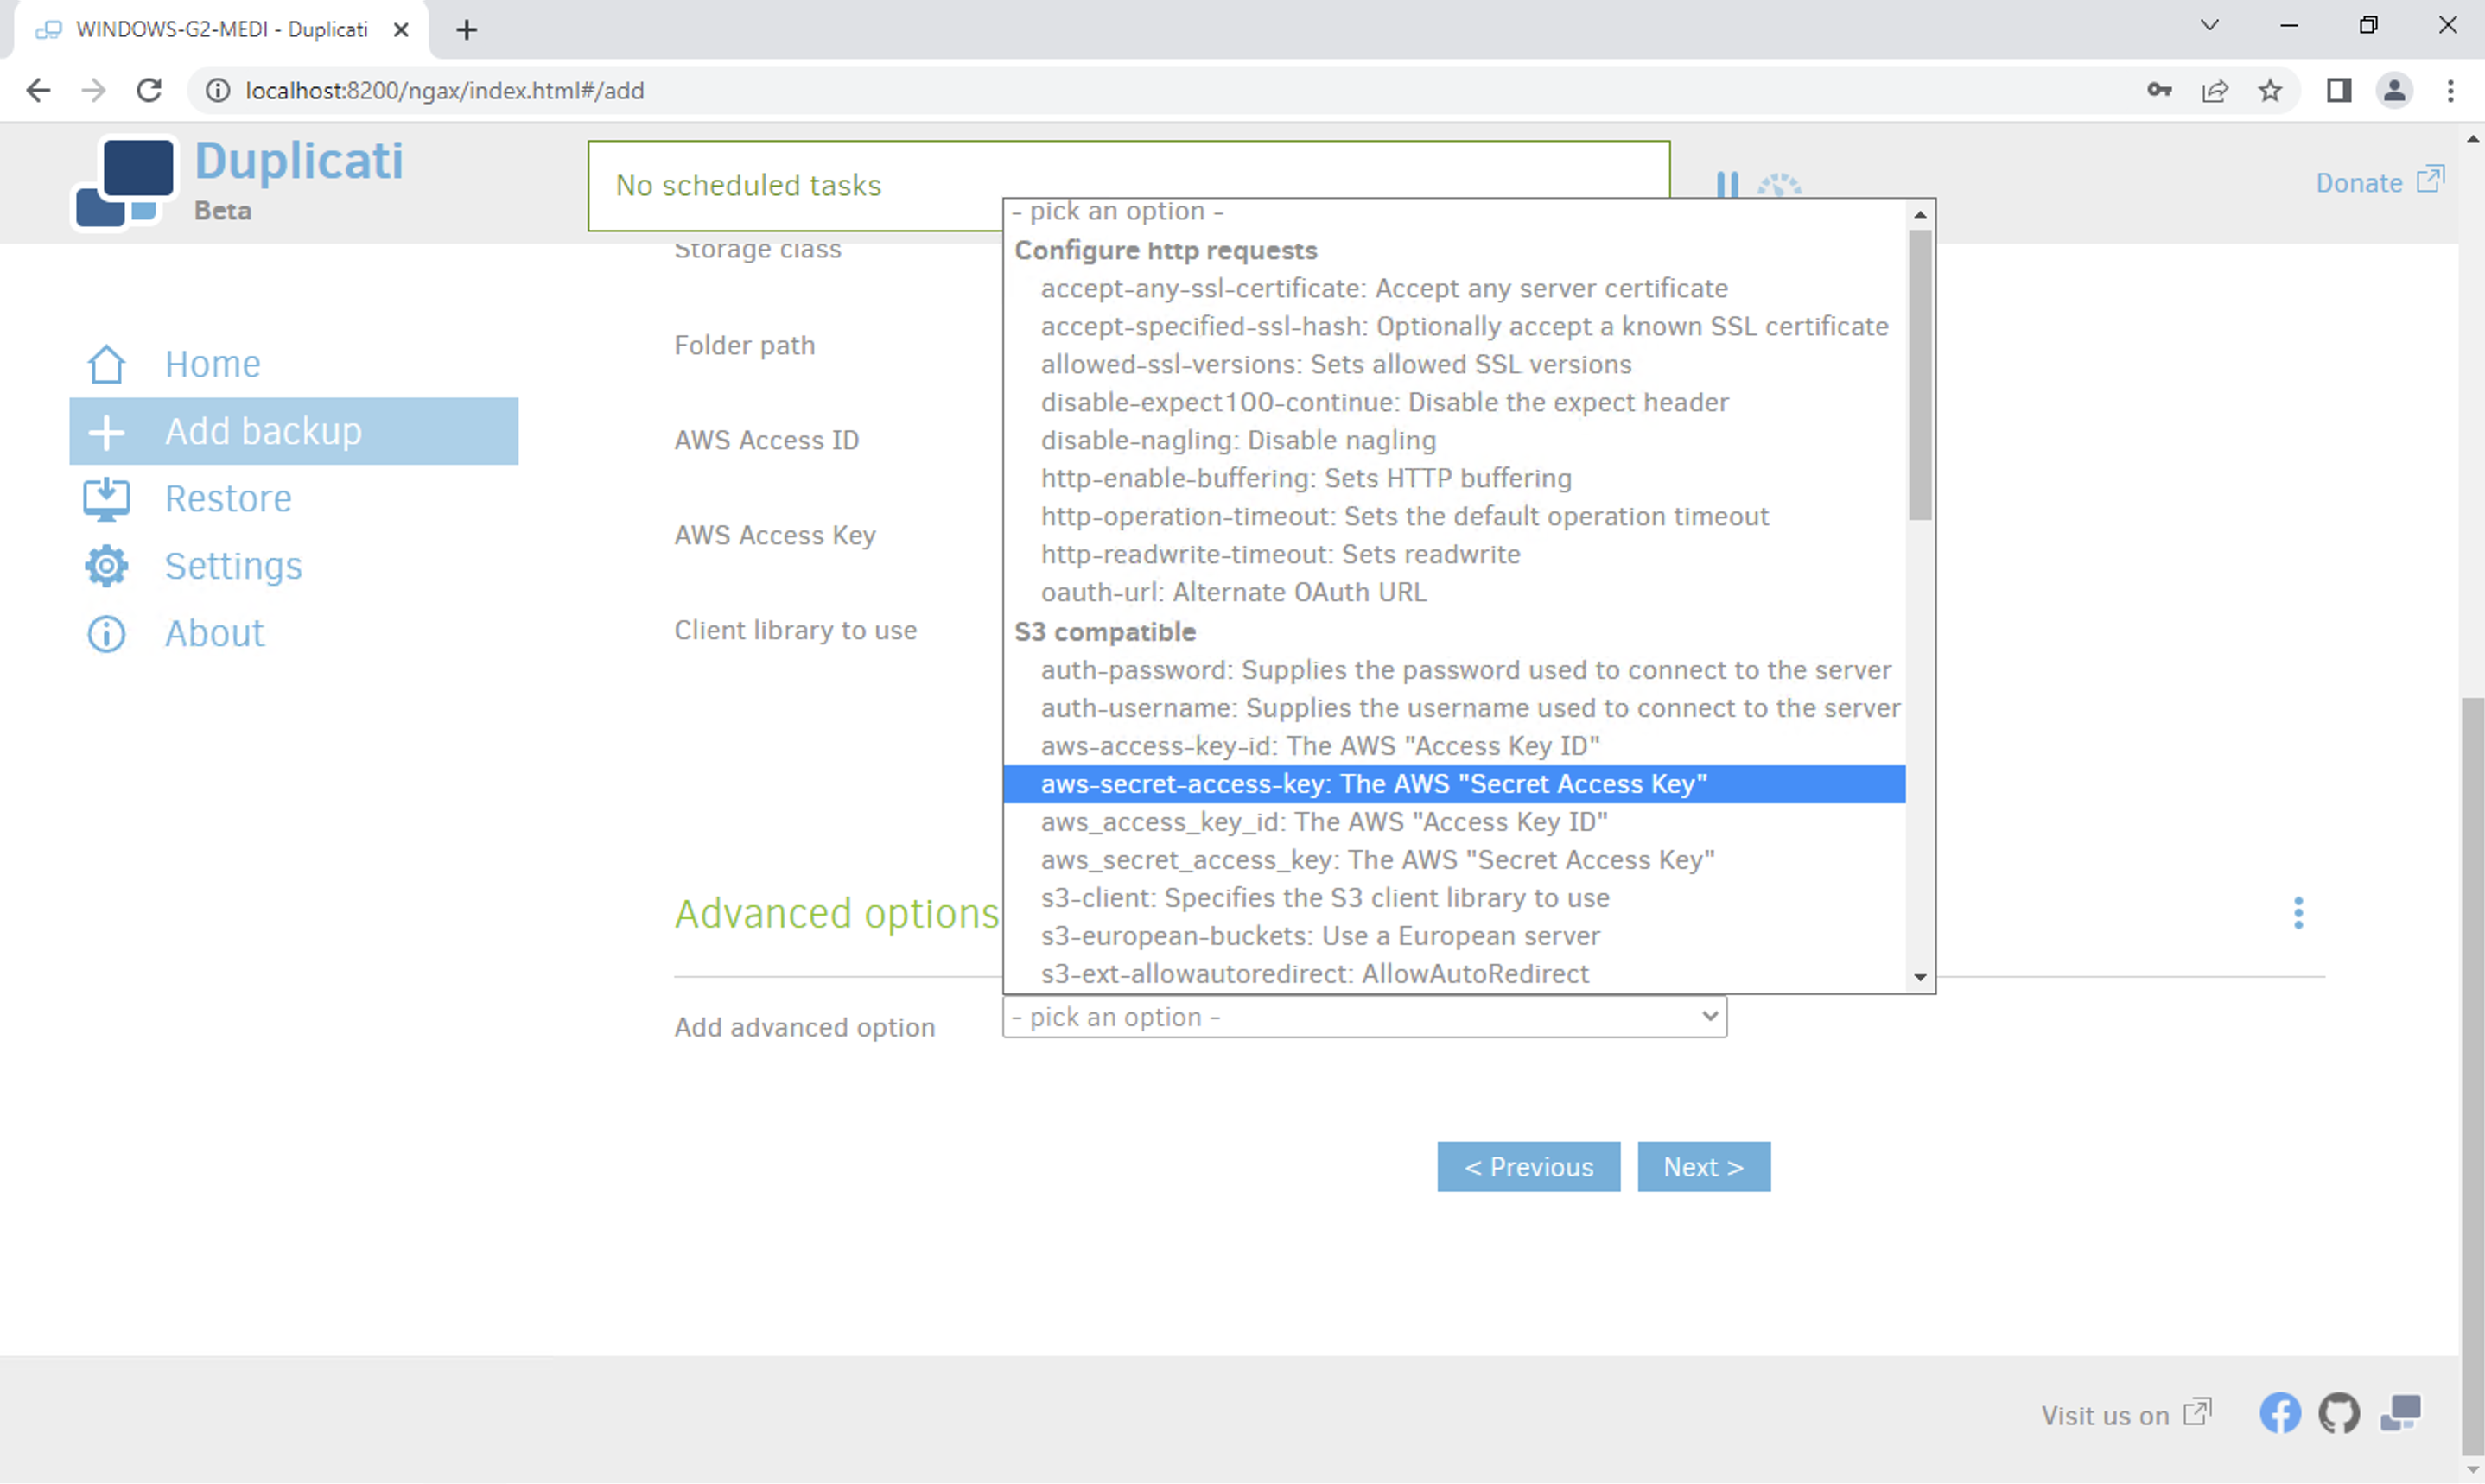
Task: Choose s3-client option from dropdown list
Action: pos(1324,898)
